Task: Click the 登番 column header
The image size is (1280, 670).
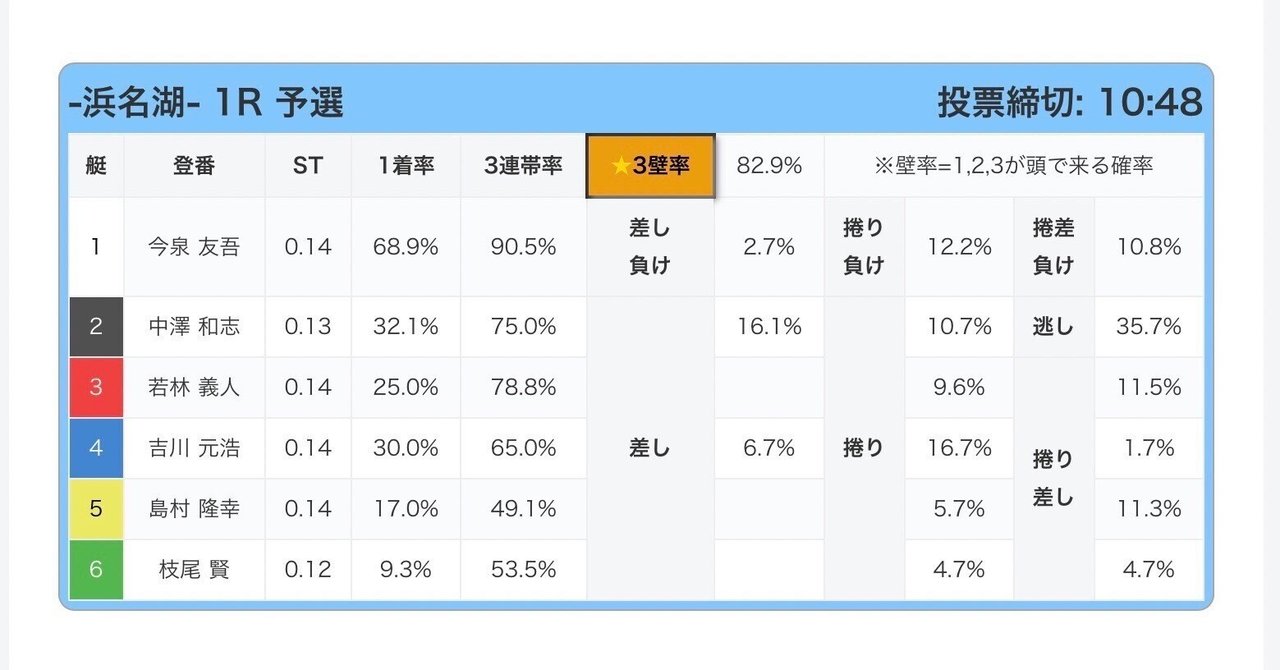Action: point(194,166)
